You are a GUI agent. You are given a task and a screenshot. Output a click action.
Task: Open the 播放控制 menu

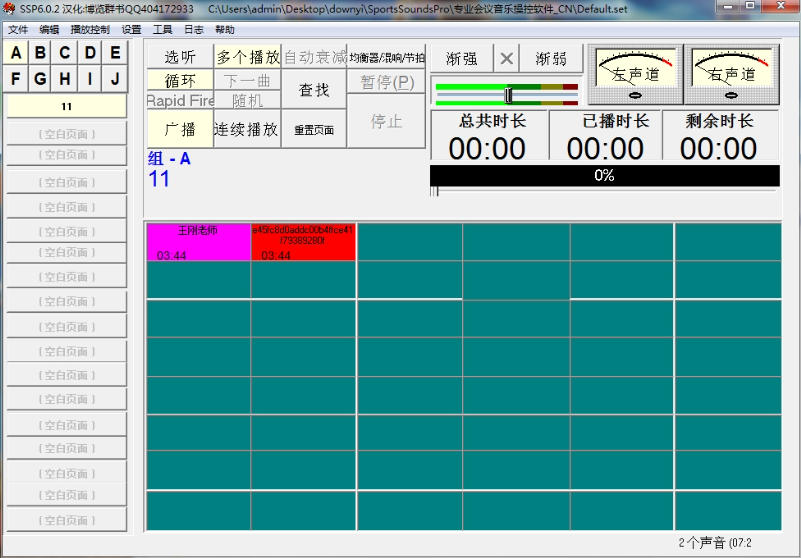pyautogui.click(x=90, y=30)
